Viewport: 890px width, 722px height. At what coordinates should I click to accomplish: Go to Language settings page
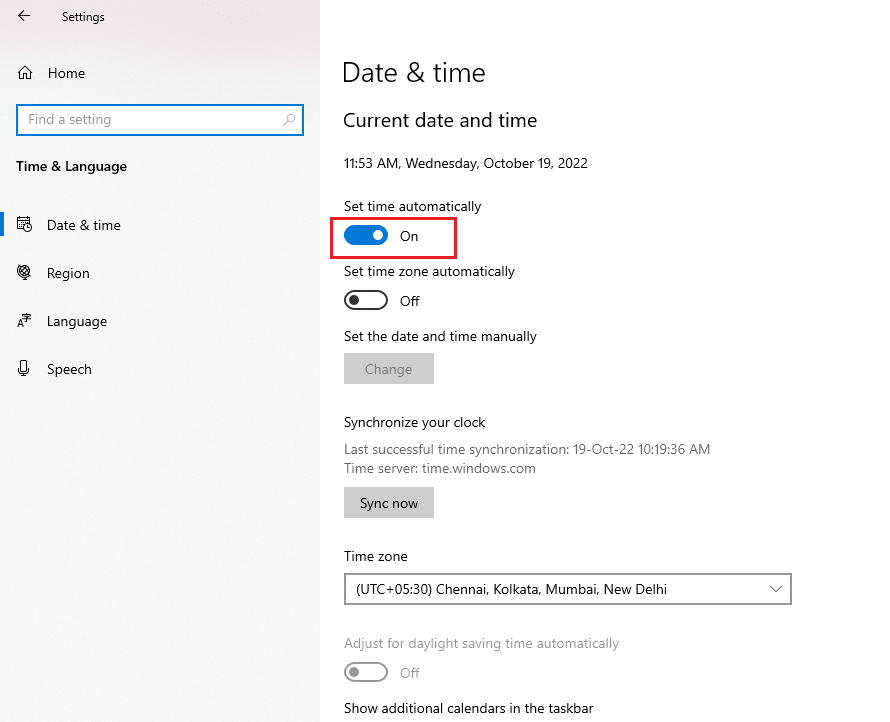(77, 321)
